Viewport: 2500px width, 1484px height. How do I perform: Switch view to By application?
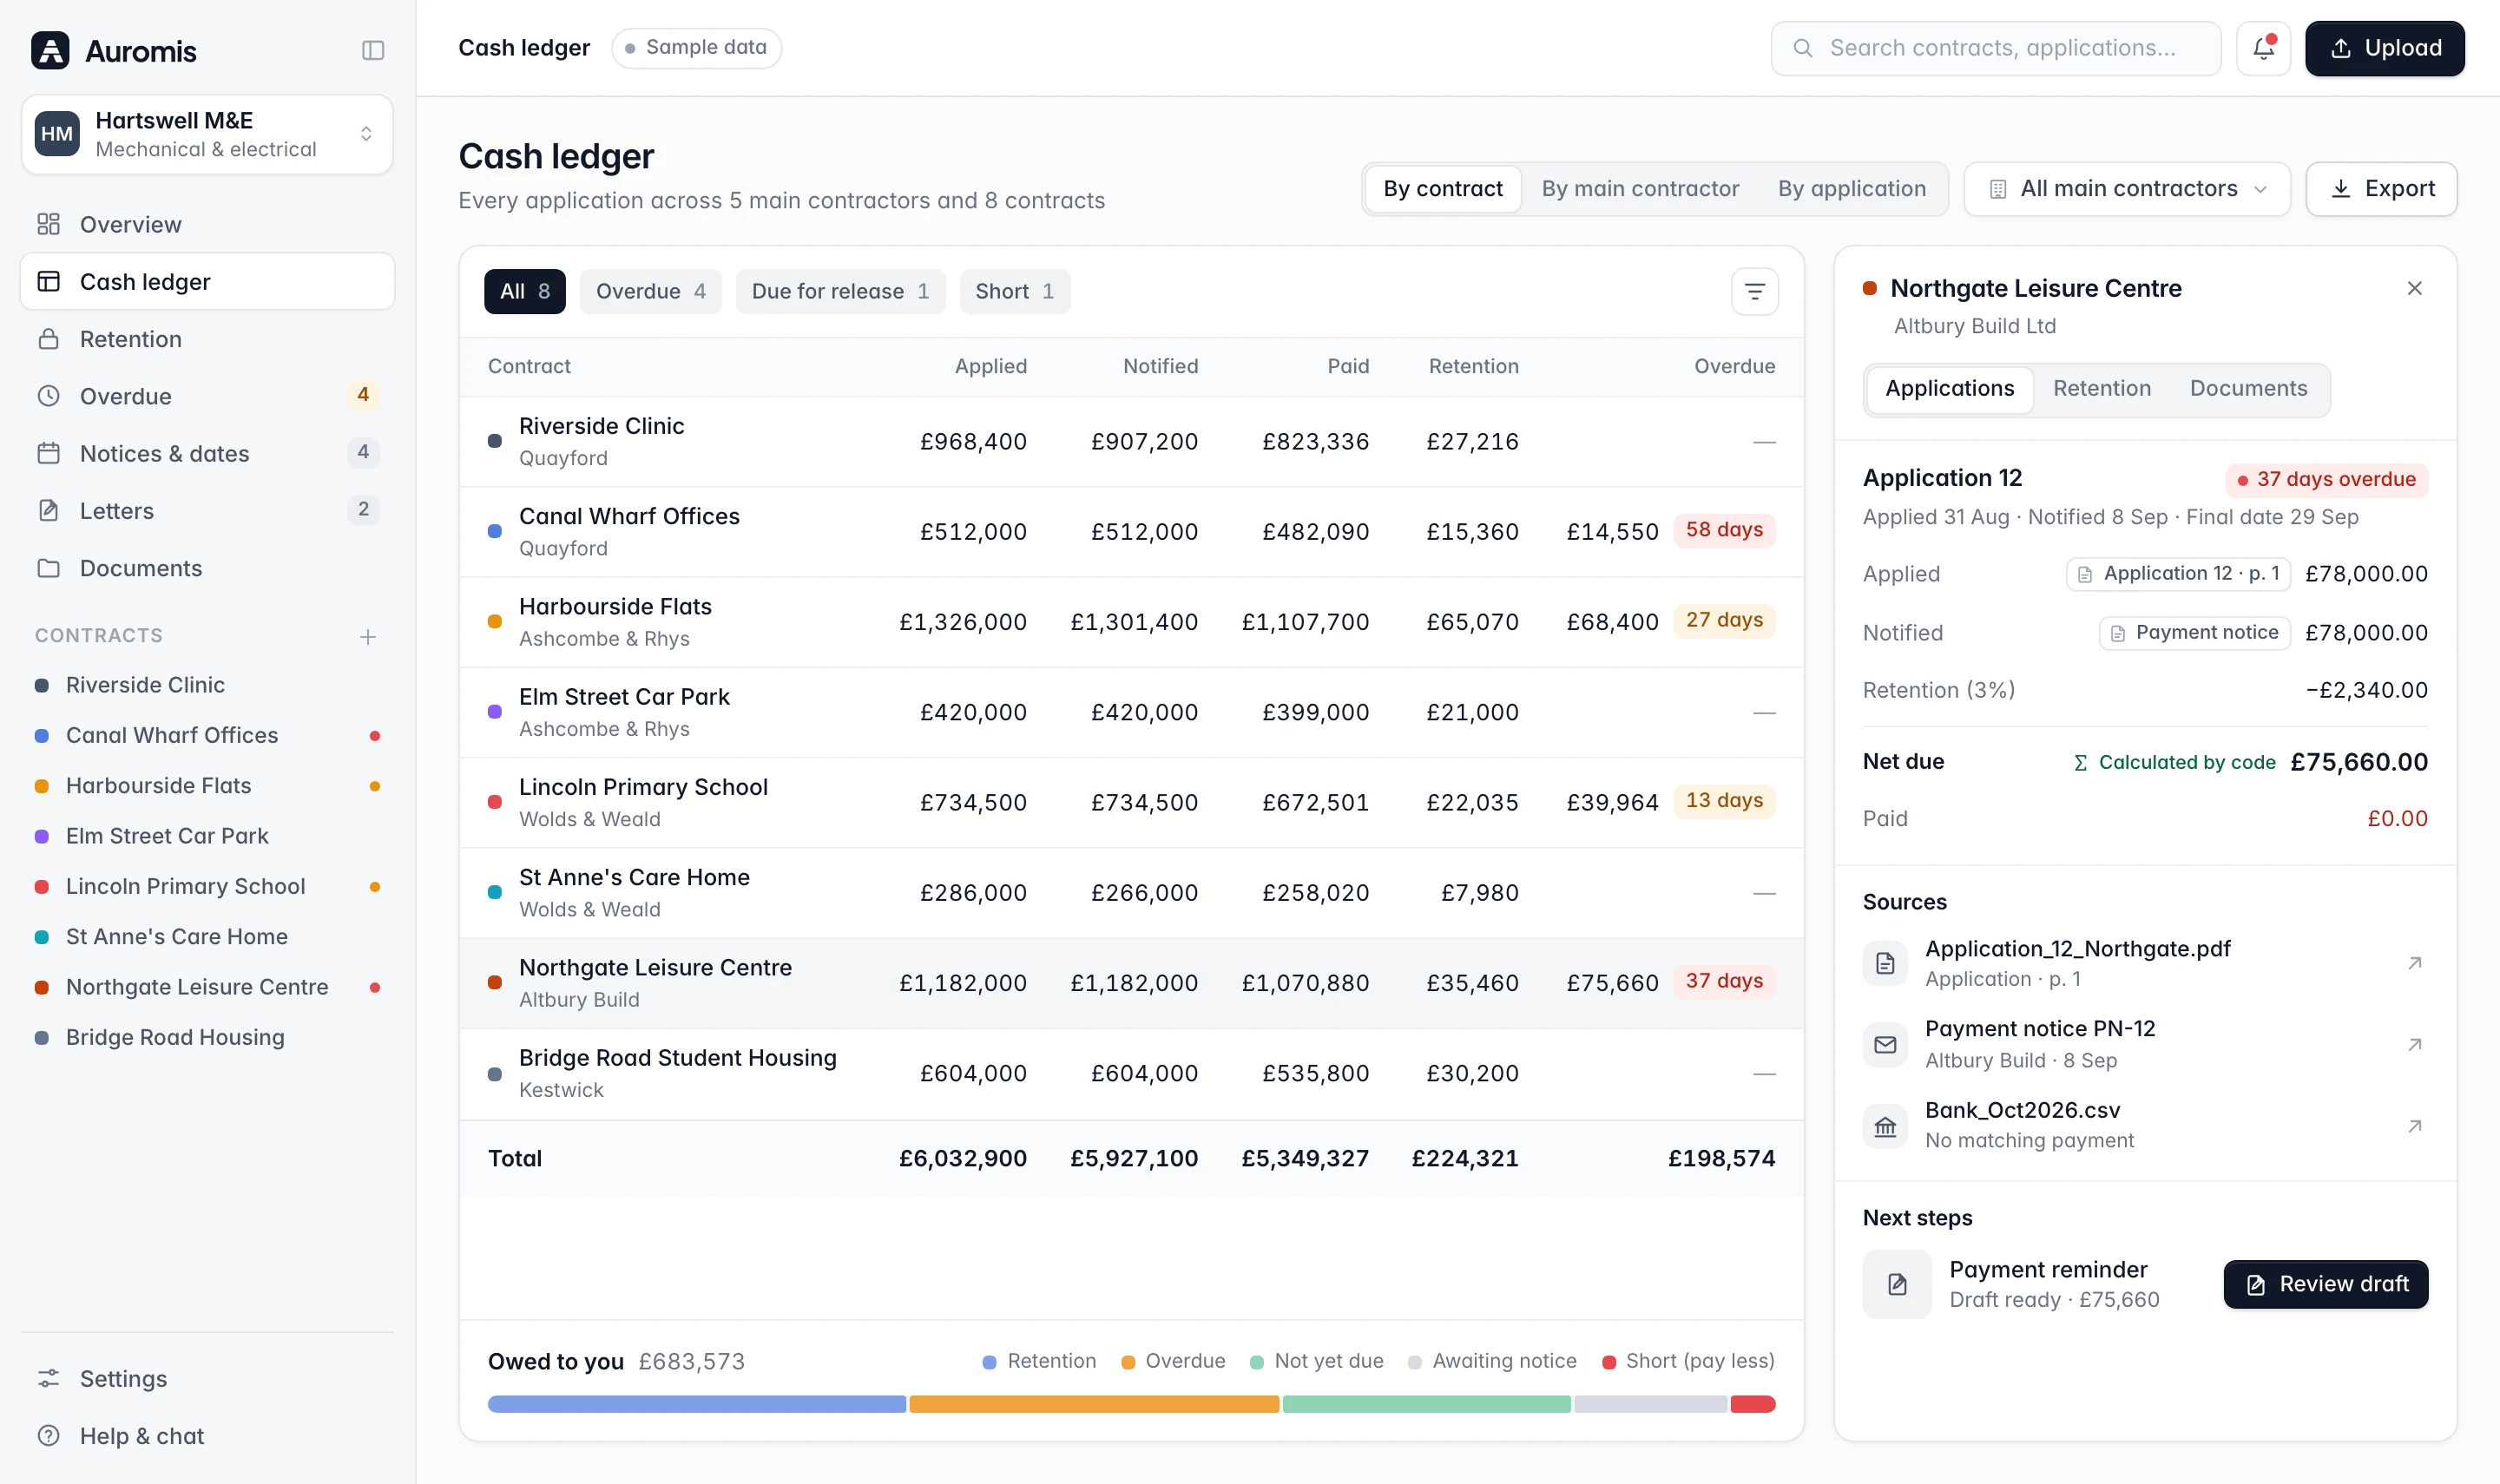[x=1851, y=189]
